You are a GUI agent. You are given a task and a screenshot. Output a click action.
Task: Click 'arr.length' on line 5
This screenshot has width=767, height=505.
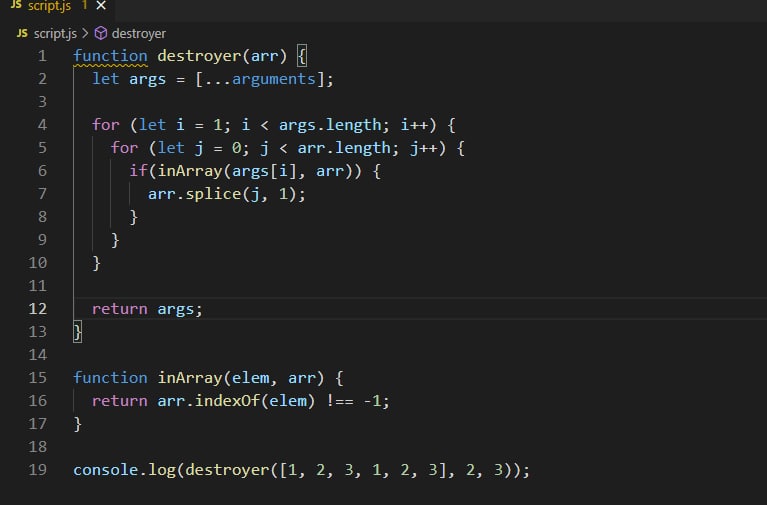pos(344,148)
